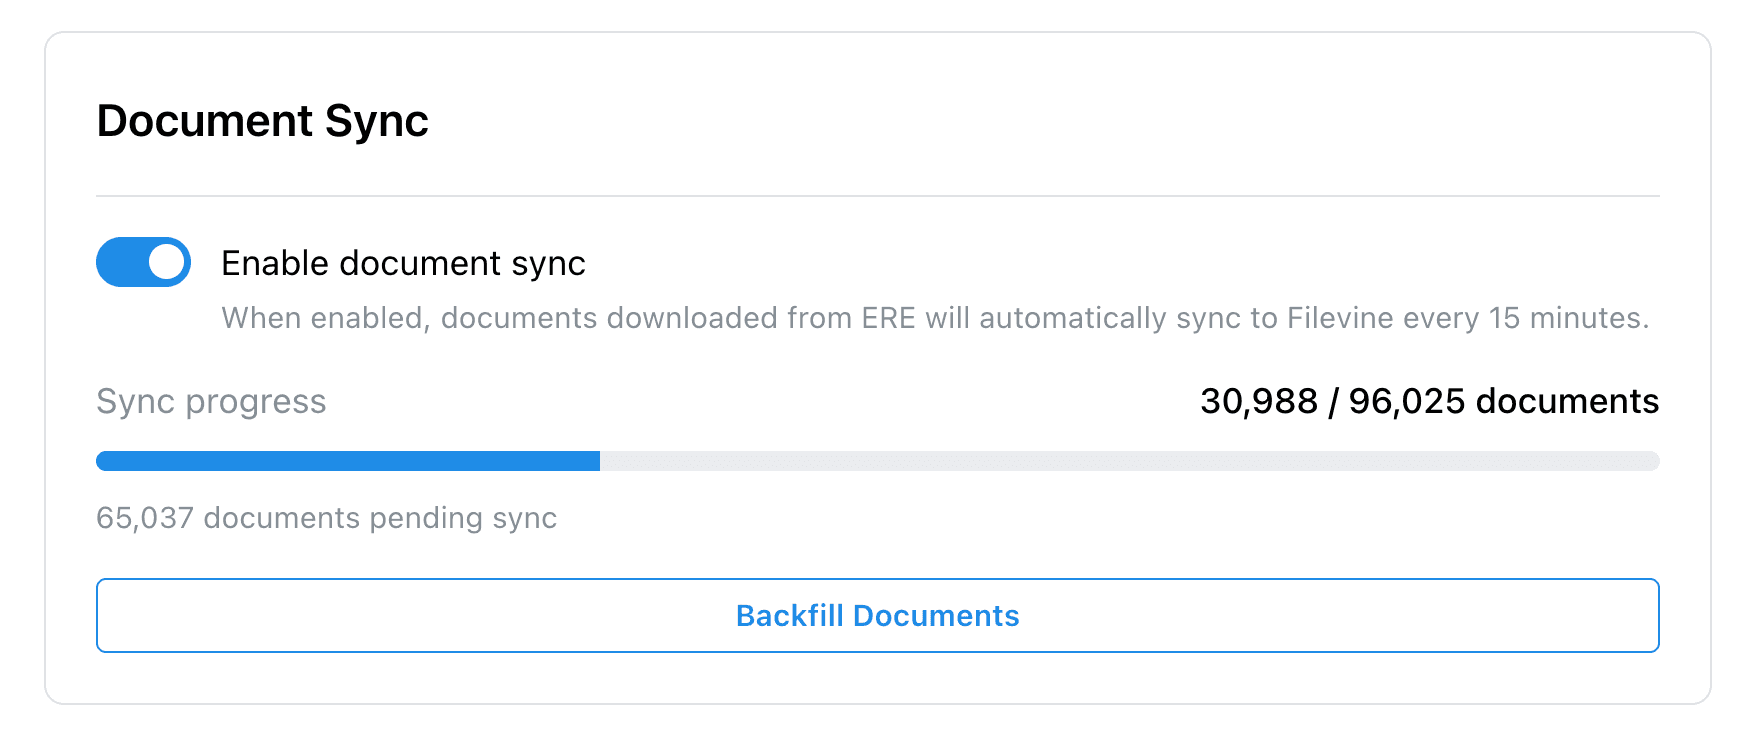This screenshot has height=732, width=1754.
Task: Click the Document Sync heading
Action: (262, 121)
